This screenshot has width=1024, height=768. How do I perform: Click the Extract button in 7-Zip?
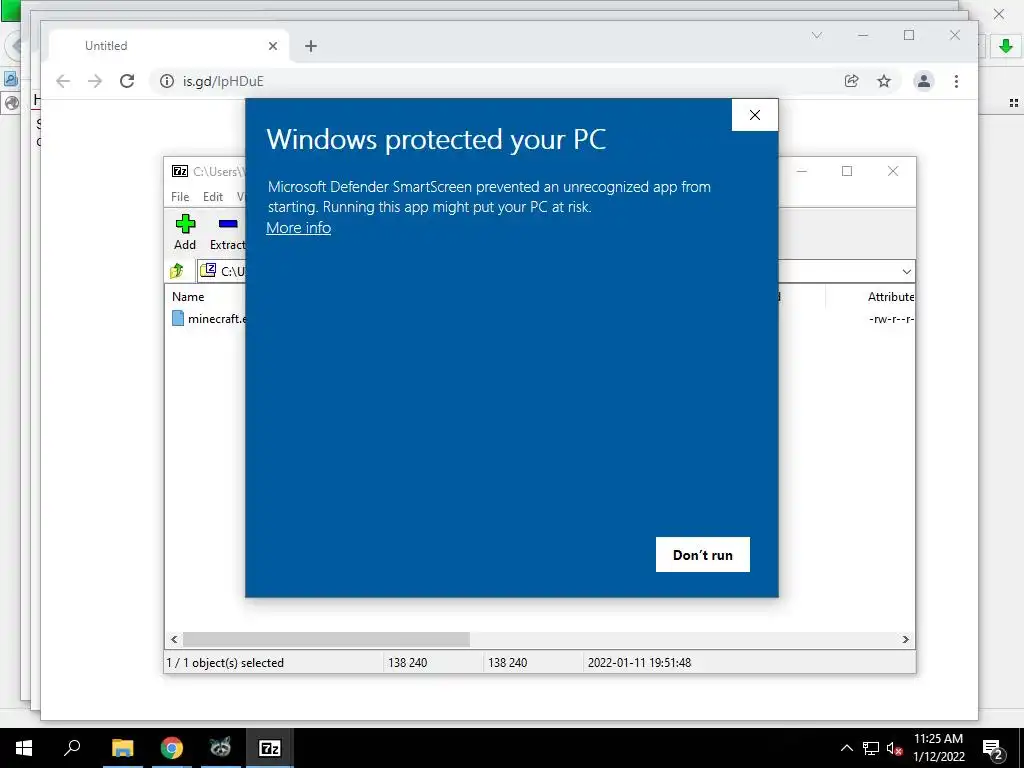(x=227, y=232)
